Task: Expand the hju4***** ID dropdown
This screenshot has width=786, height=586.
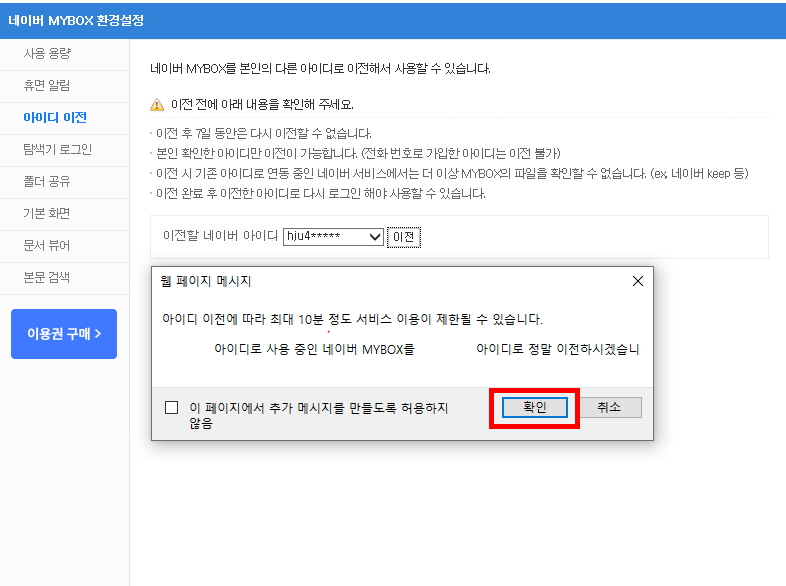Action: pos(333,237)
